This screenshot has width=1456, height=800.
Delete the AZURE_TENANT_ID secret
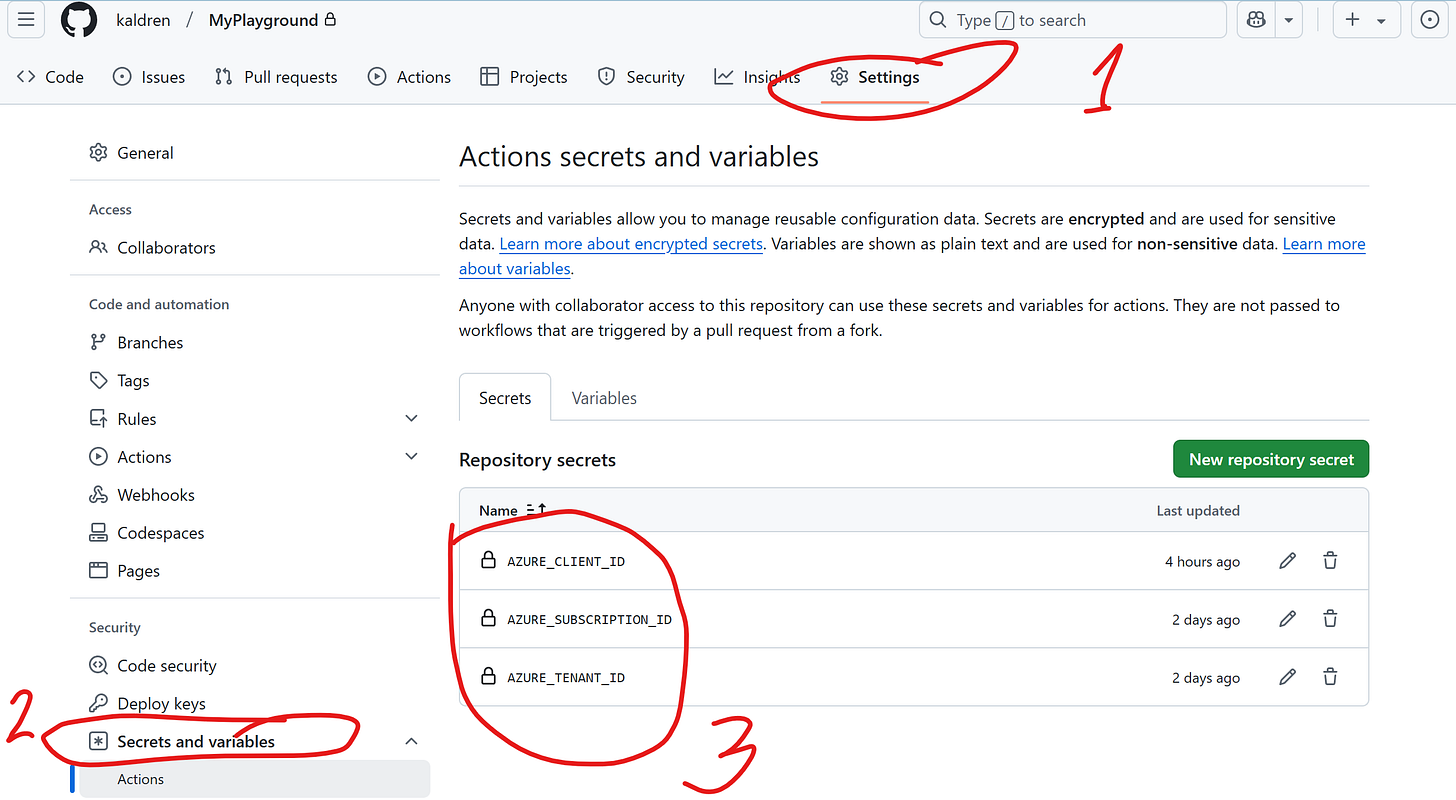1330,677
